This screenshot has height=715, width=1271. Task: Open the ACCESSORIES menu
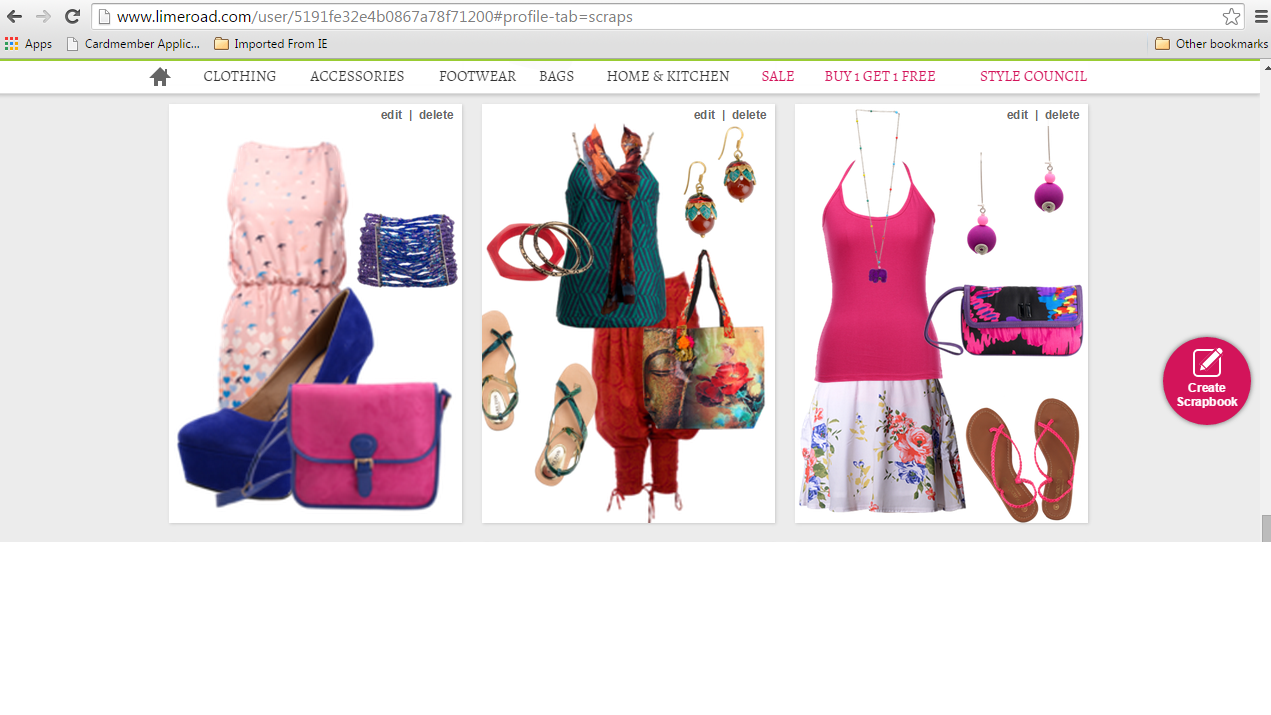pos(356,76)
